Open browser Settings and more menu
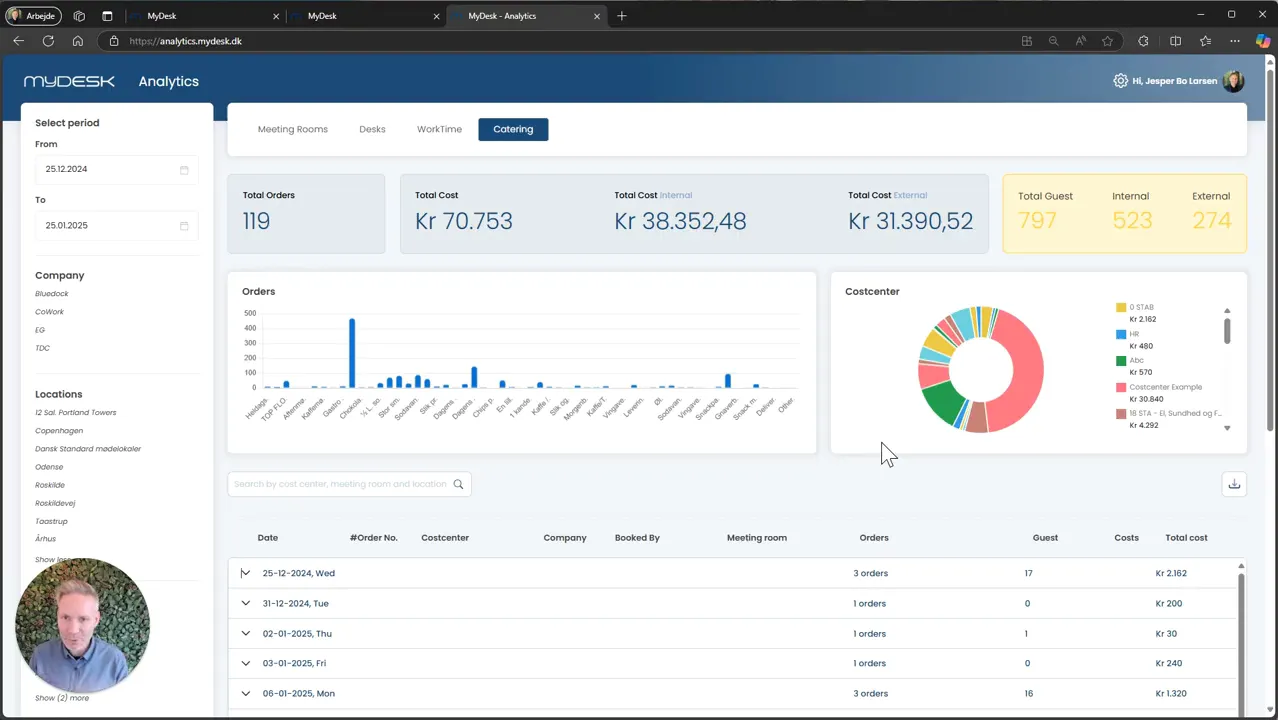Image resolution: width=1278 pixels, height=720 pixels. pos(1235,41)
